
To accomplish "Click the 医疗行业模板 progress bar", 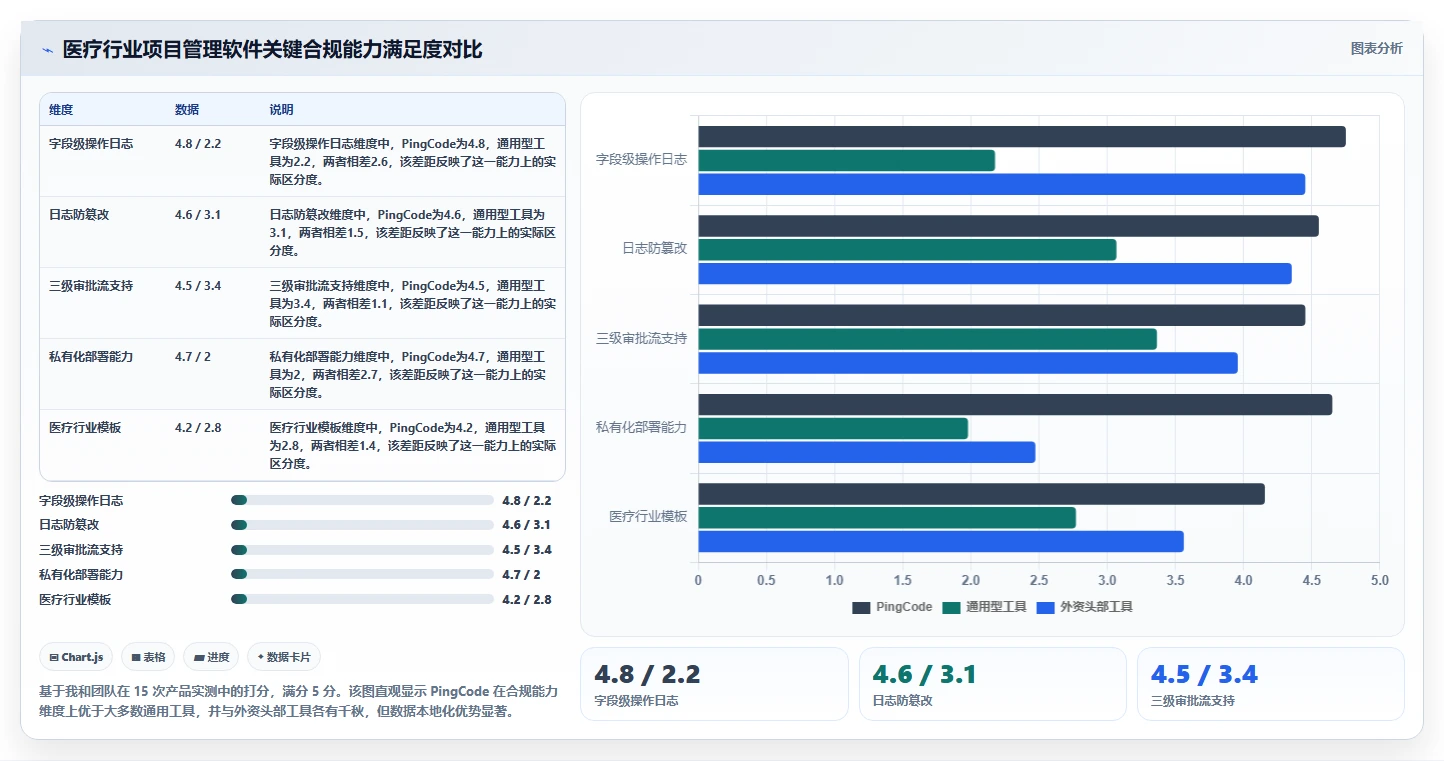I will pyautogui.click(x=362, y=599).
